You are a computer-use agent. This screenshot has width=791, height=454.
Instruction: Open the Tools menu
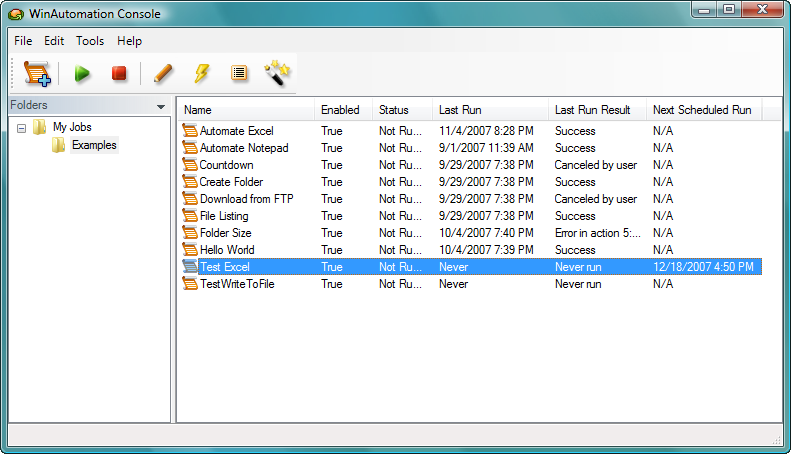tap(90, 41)
